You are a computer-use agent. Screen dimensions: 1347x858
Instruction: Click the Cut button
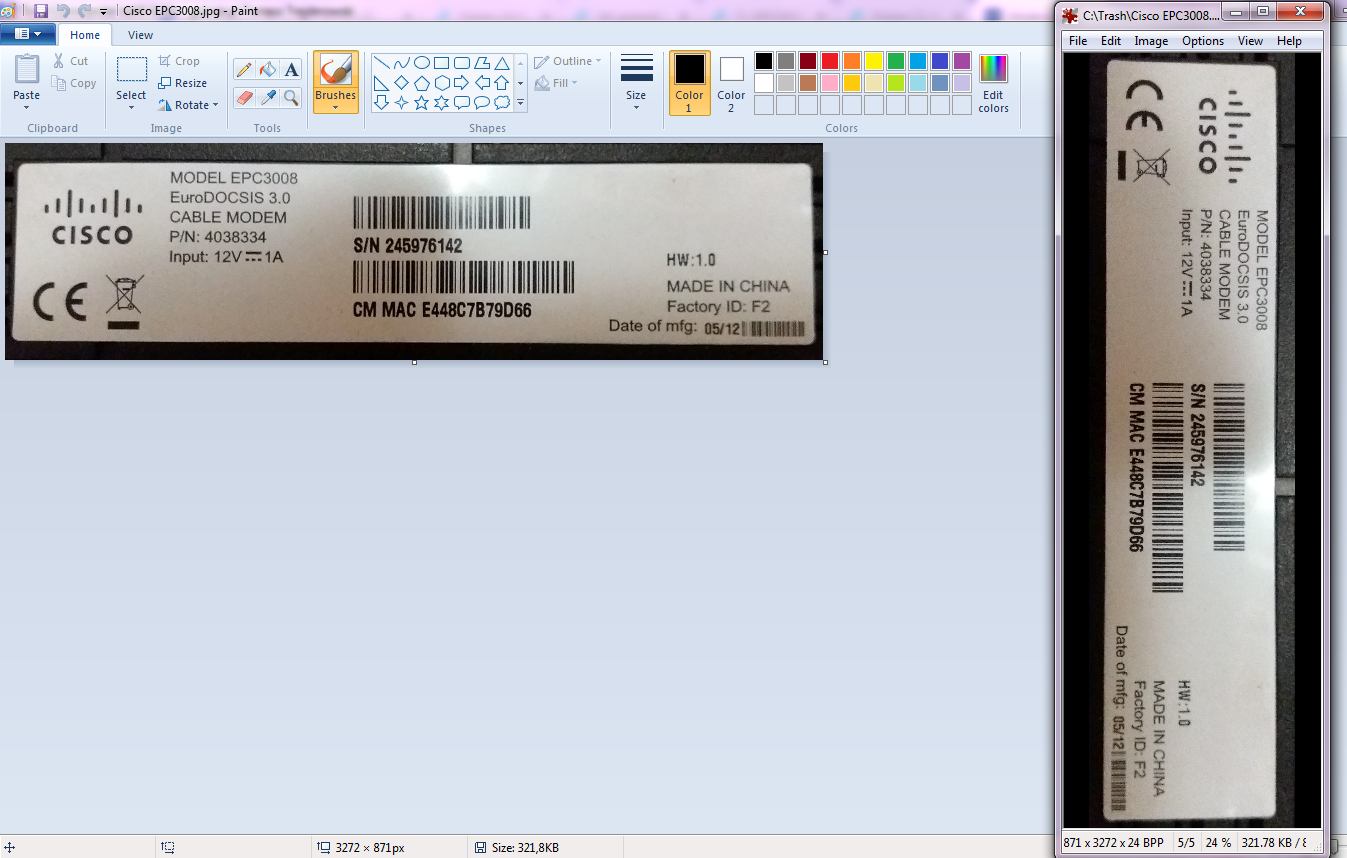tap(71, 61)
